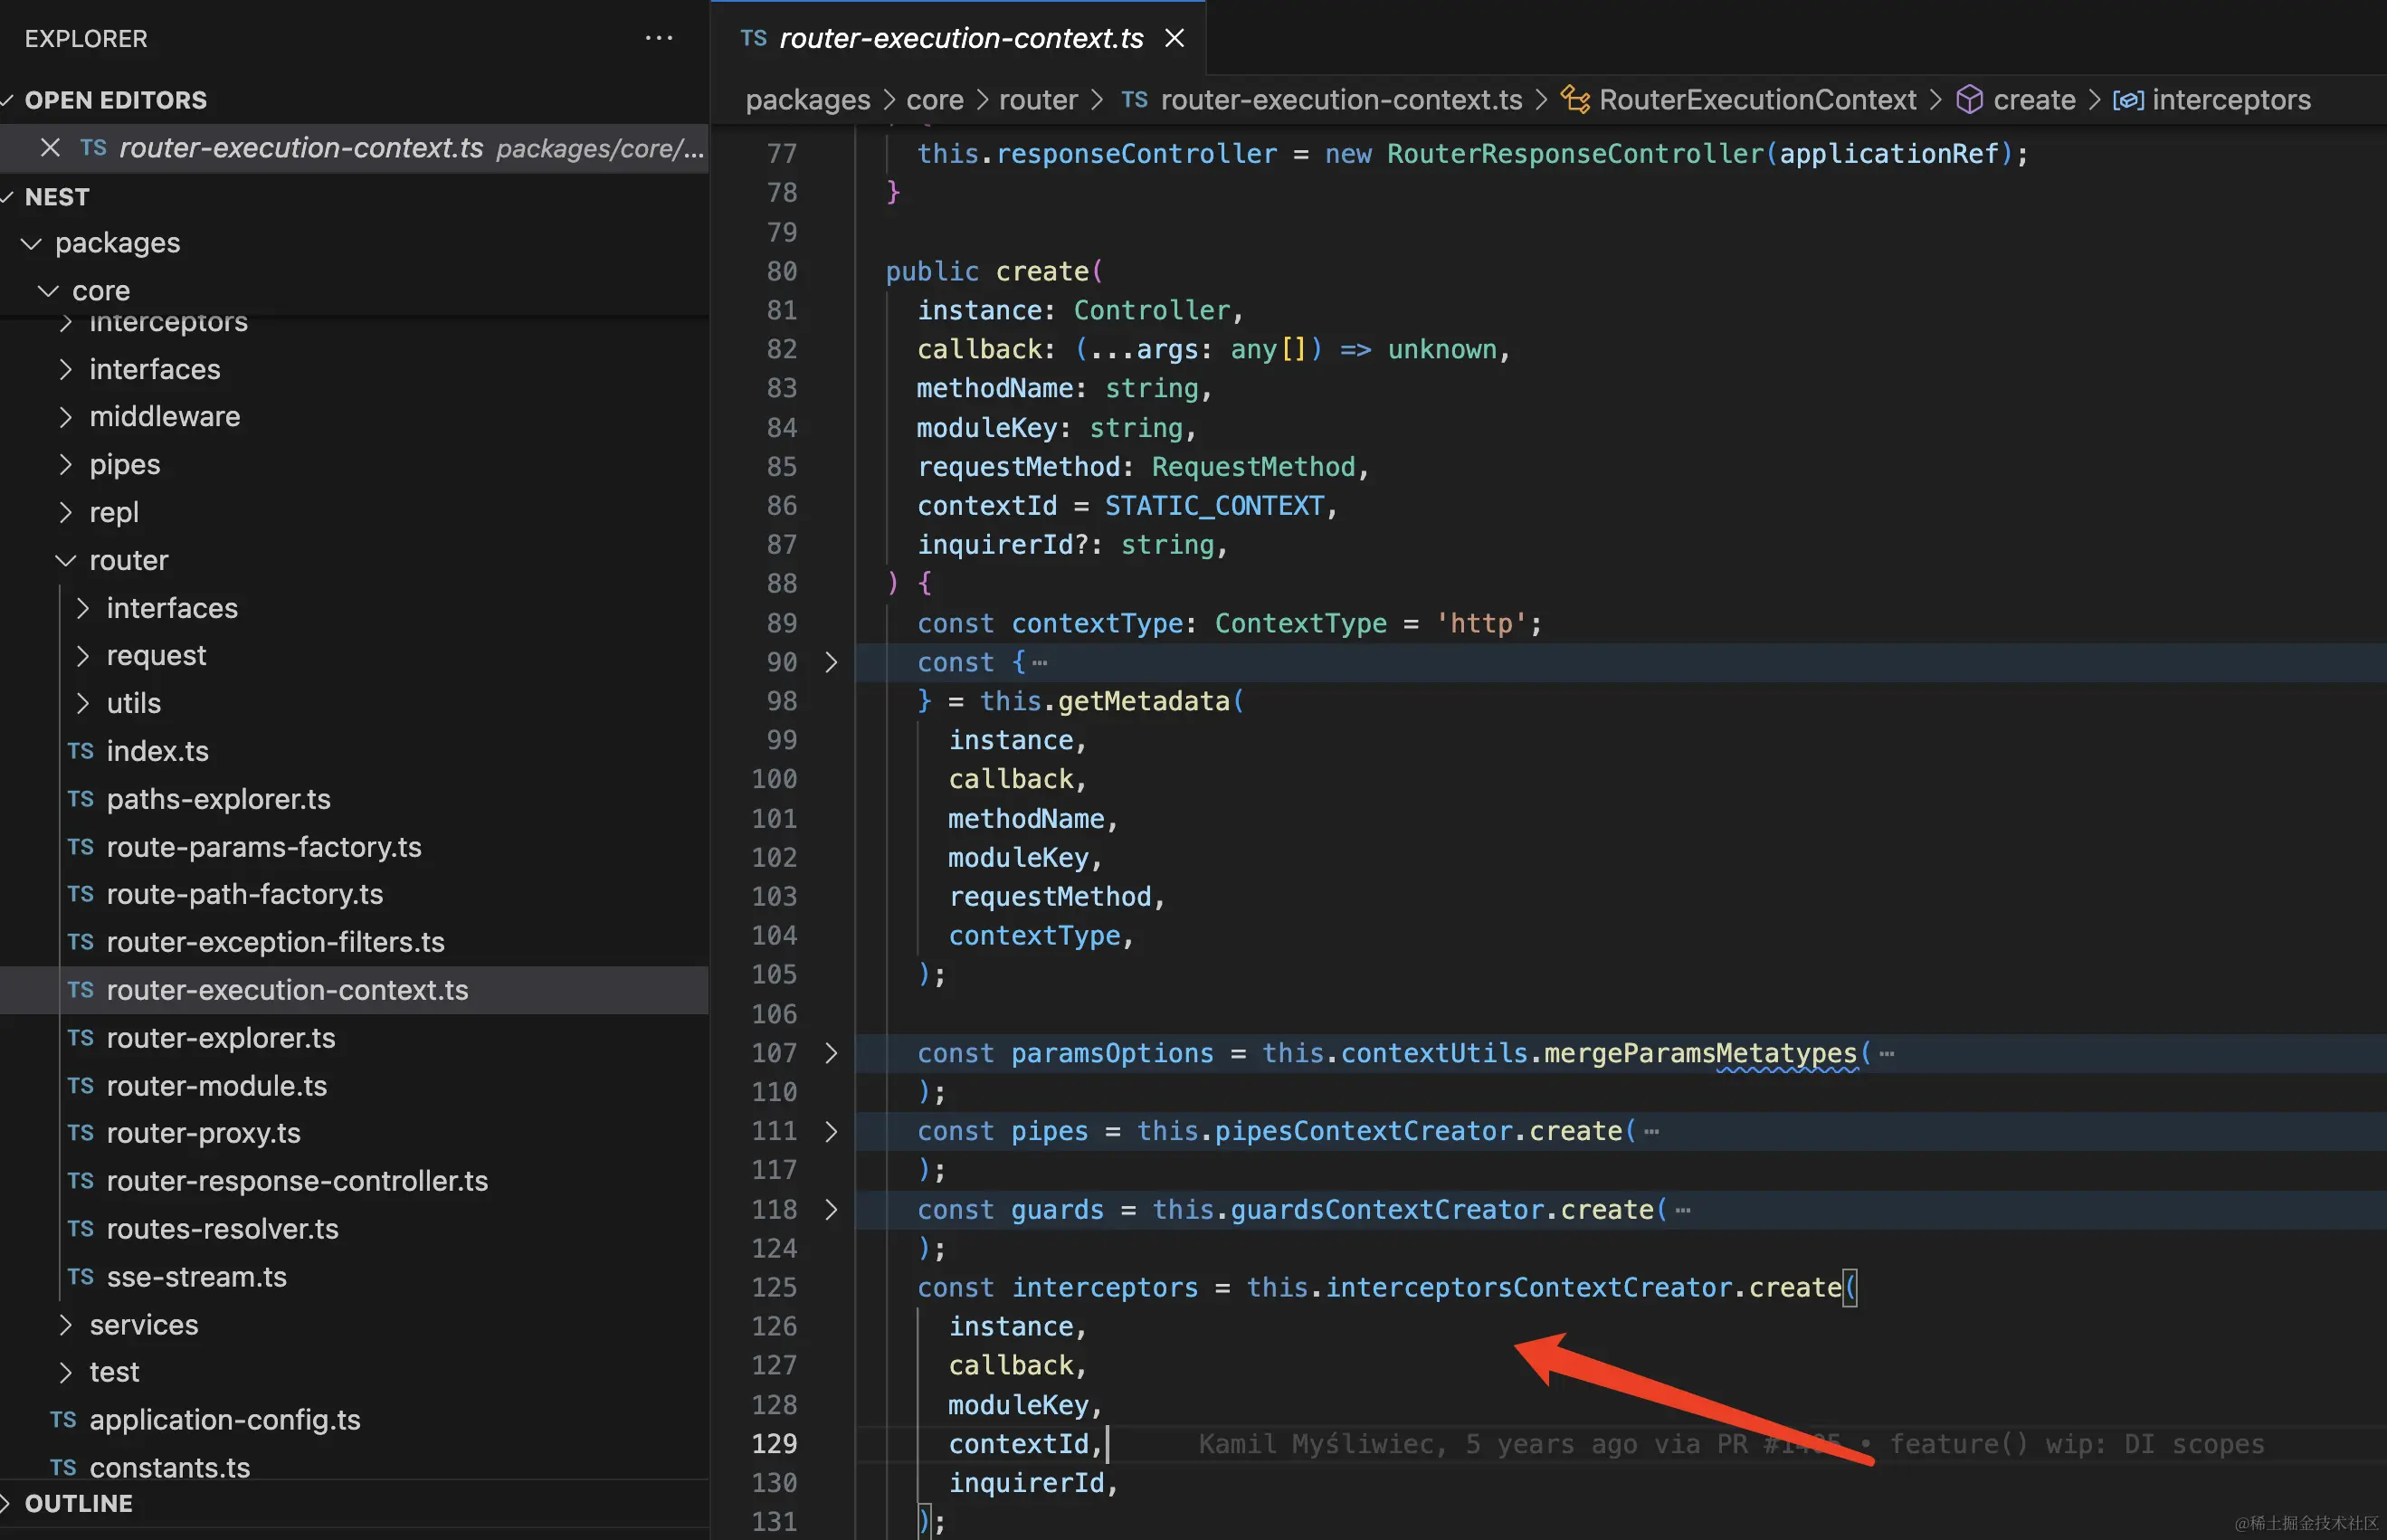Image resolution: width=2387 pixels, height=1540 pixels.
Task: Click the TS icon beside index.ts
Action: coord(81,751)
